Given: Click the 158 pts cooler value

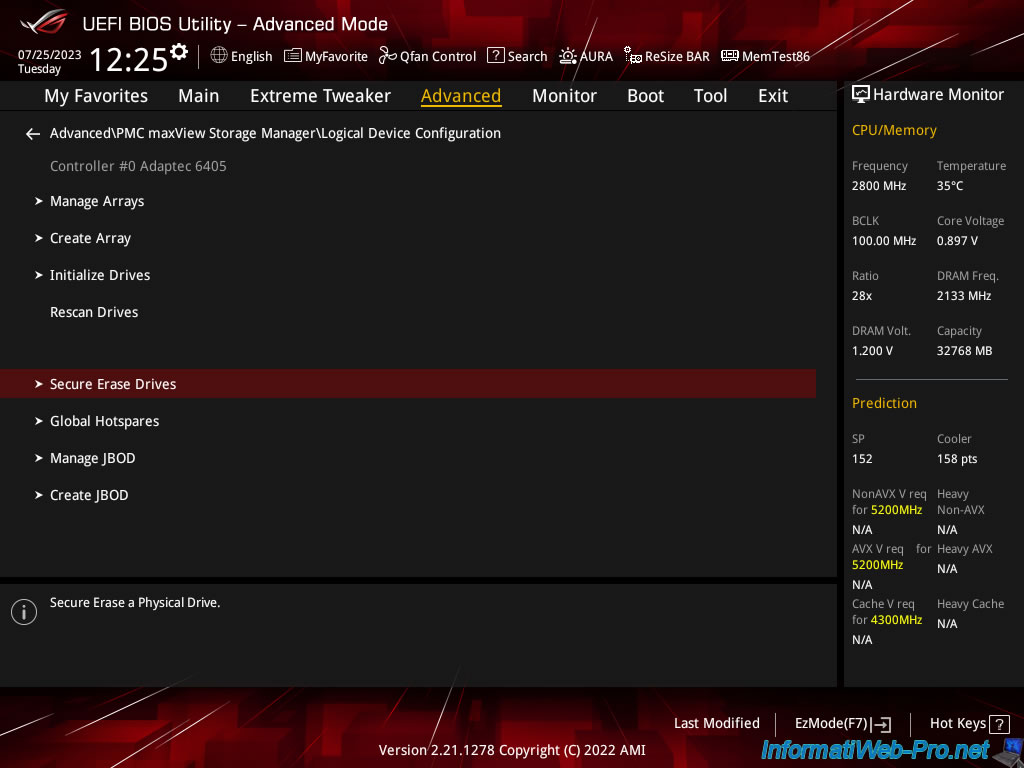Looking at the screenshot, I should click(957, 459).
